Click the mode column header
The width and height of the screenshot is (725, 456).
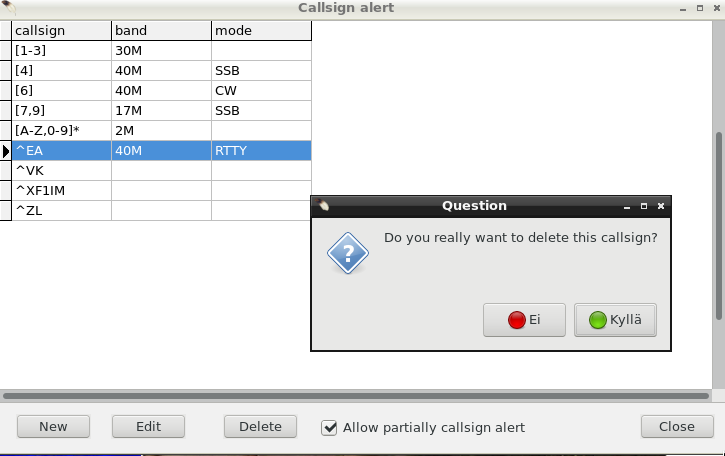click(x=261, y=31)
